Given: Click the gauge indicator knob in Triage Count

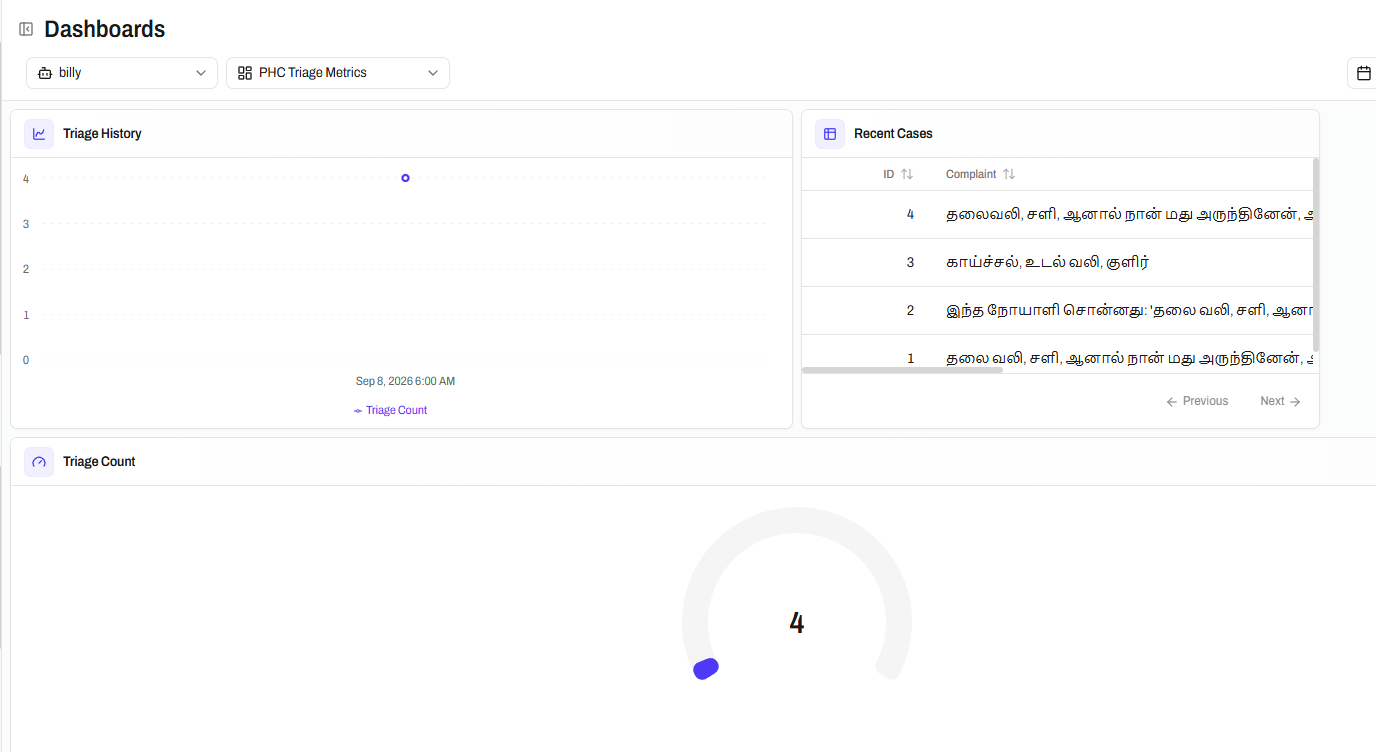Looking at the screenshot, I should point(706,669).
